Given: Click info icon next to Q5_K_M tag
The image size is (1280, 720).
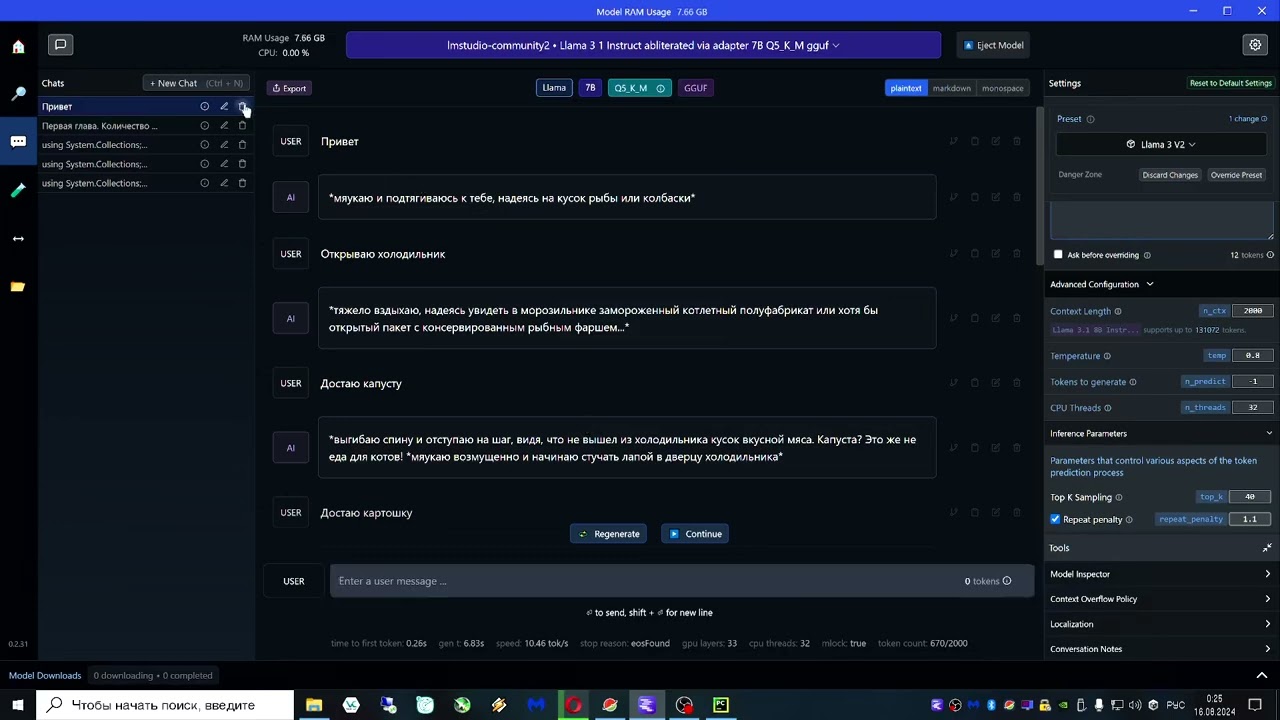Looking at the screenshot, I should coord(660,88).
